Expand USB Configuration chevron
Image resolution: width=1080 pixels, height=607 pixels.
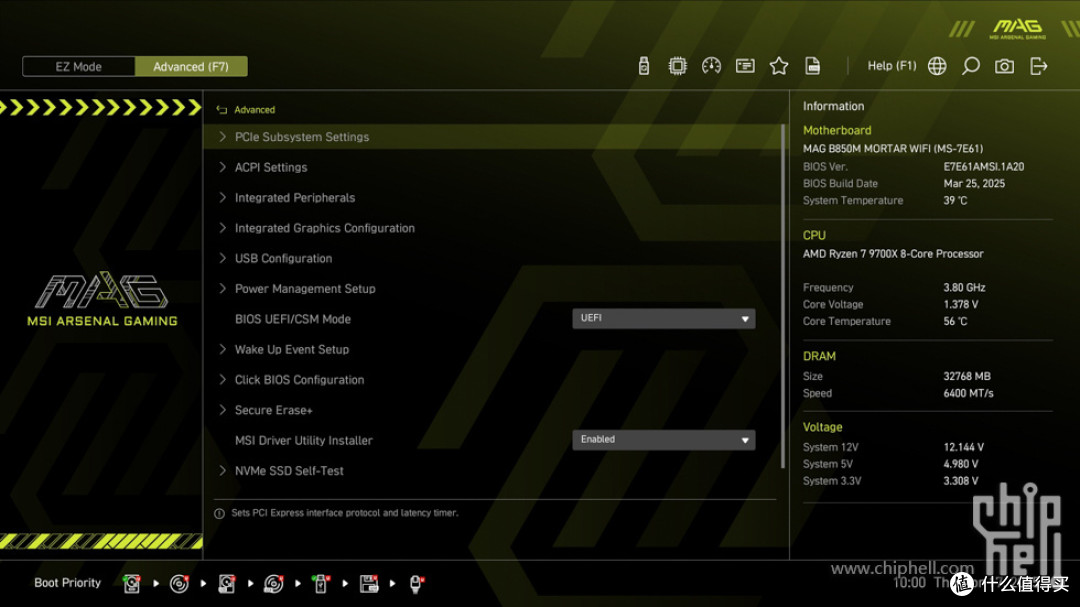pos(222,258)
